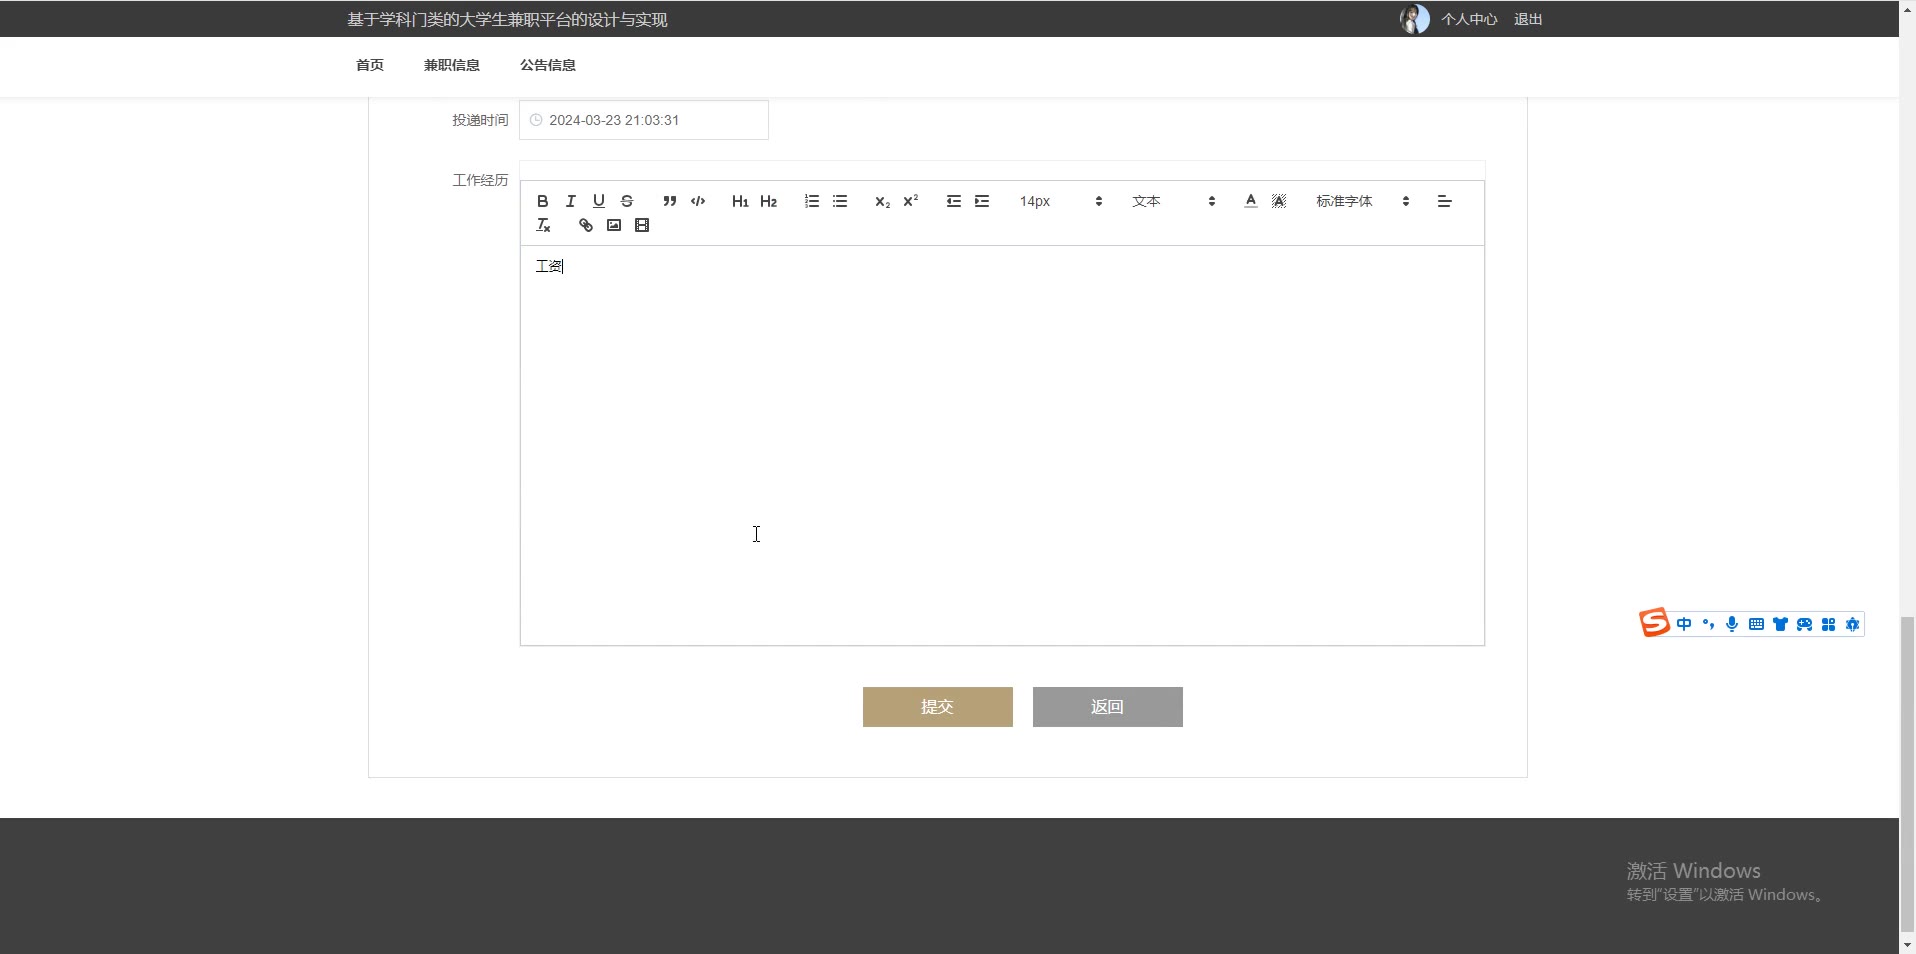Toggle Sogou punctuation mode
This screenshot has height=954, width=1916.
point(1708,624)
